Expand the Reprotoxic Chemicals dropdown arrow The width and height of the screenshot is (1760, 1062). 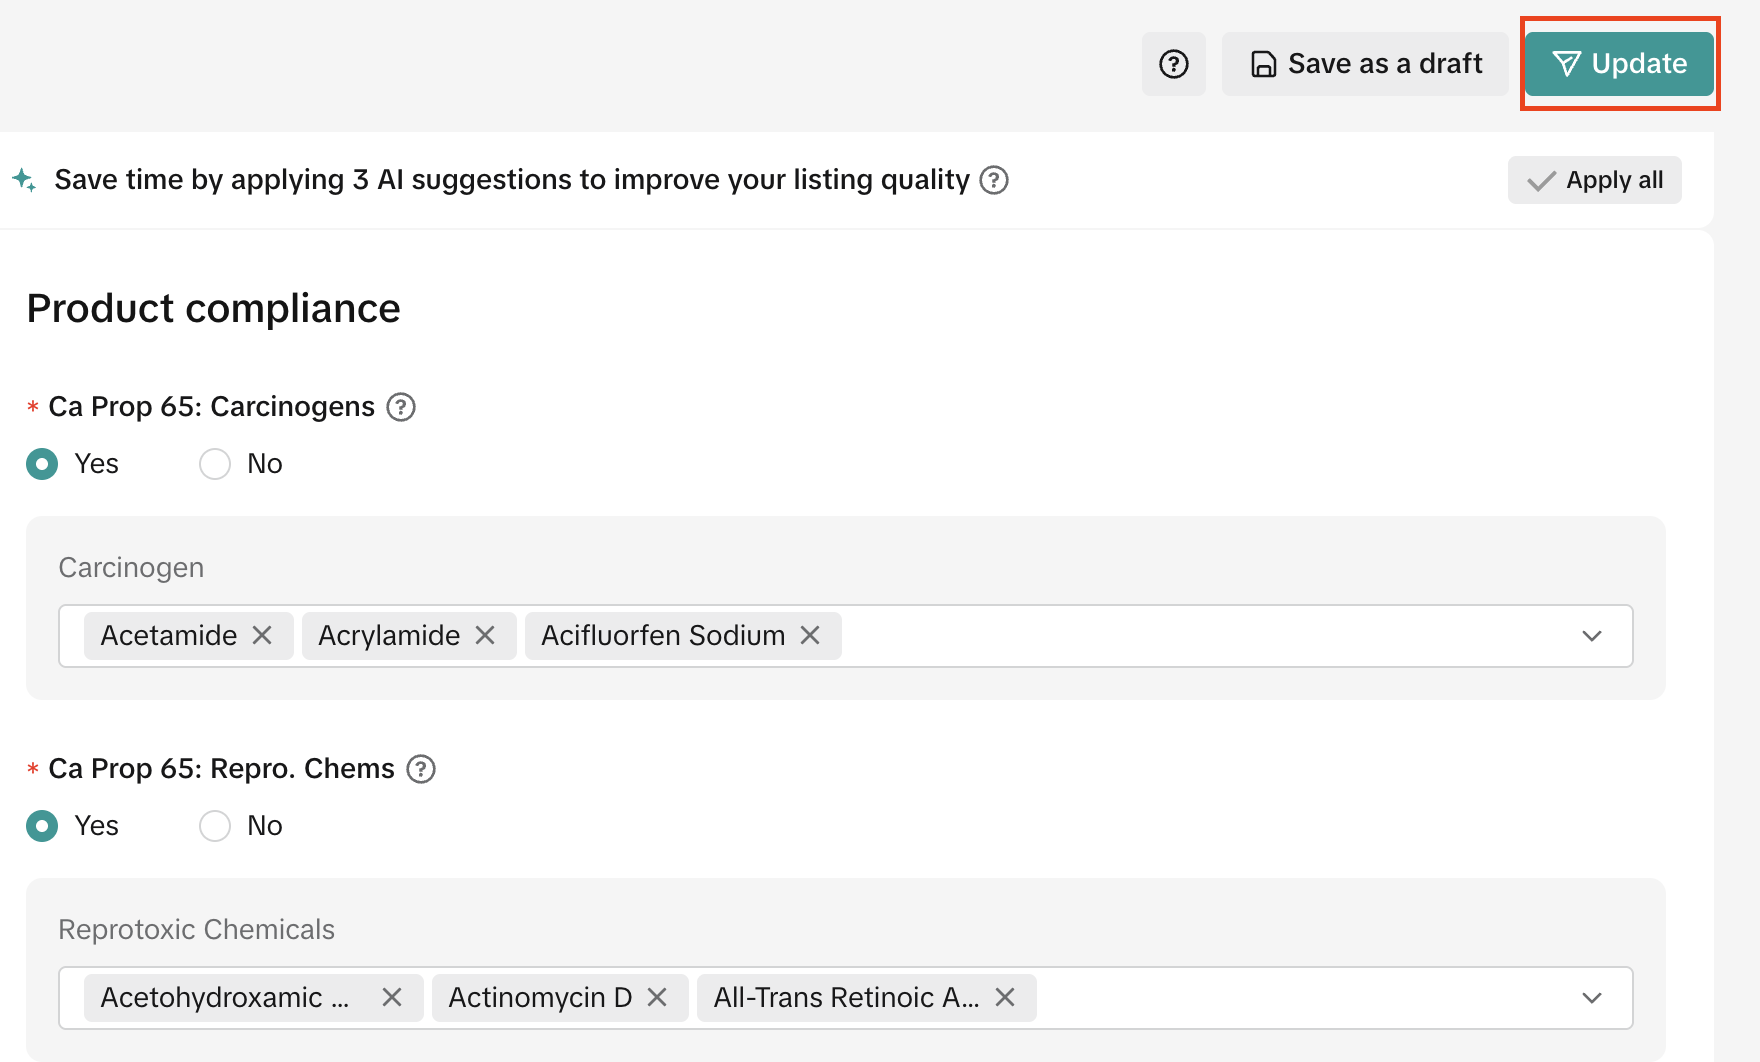coord(1592,998)
